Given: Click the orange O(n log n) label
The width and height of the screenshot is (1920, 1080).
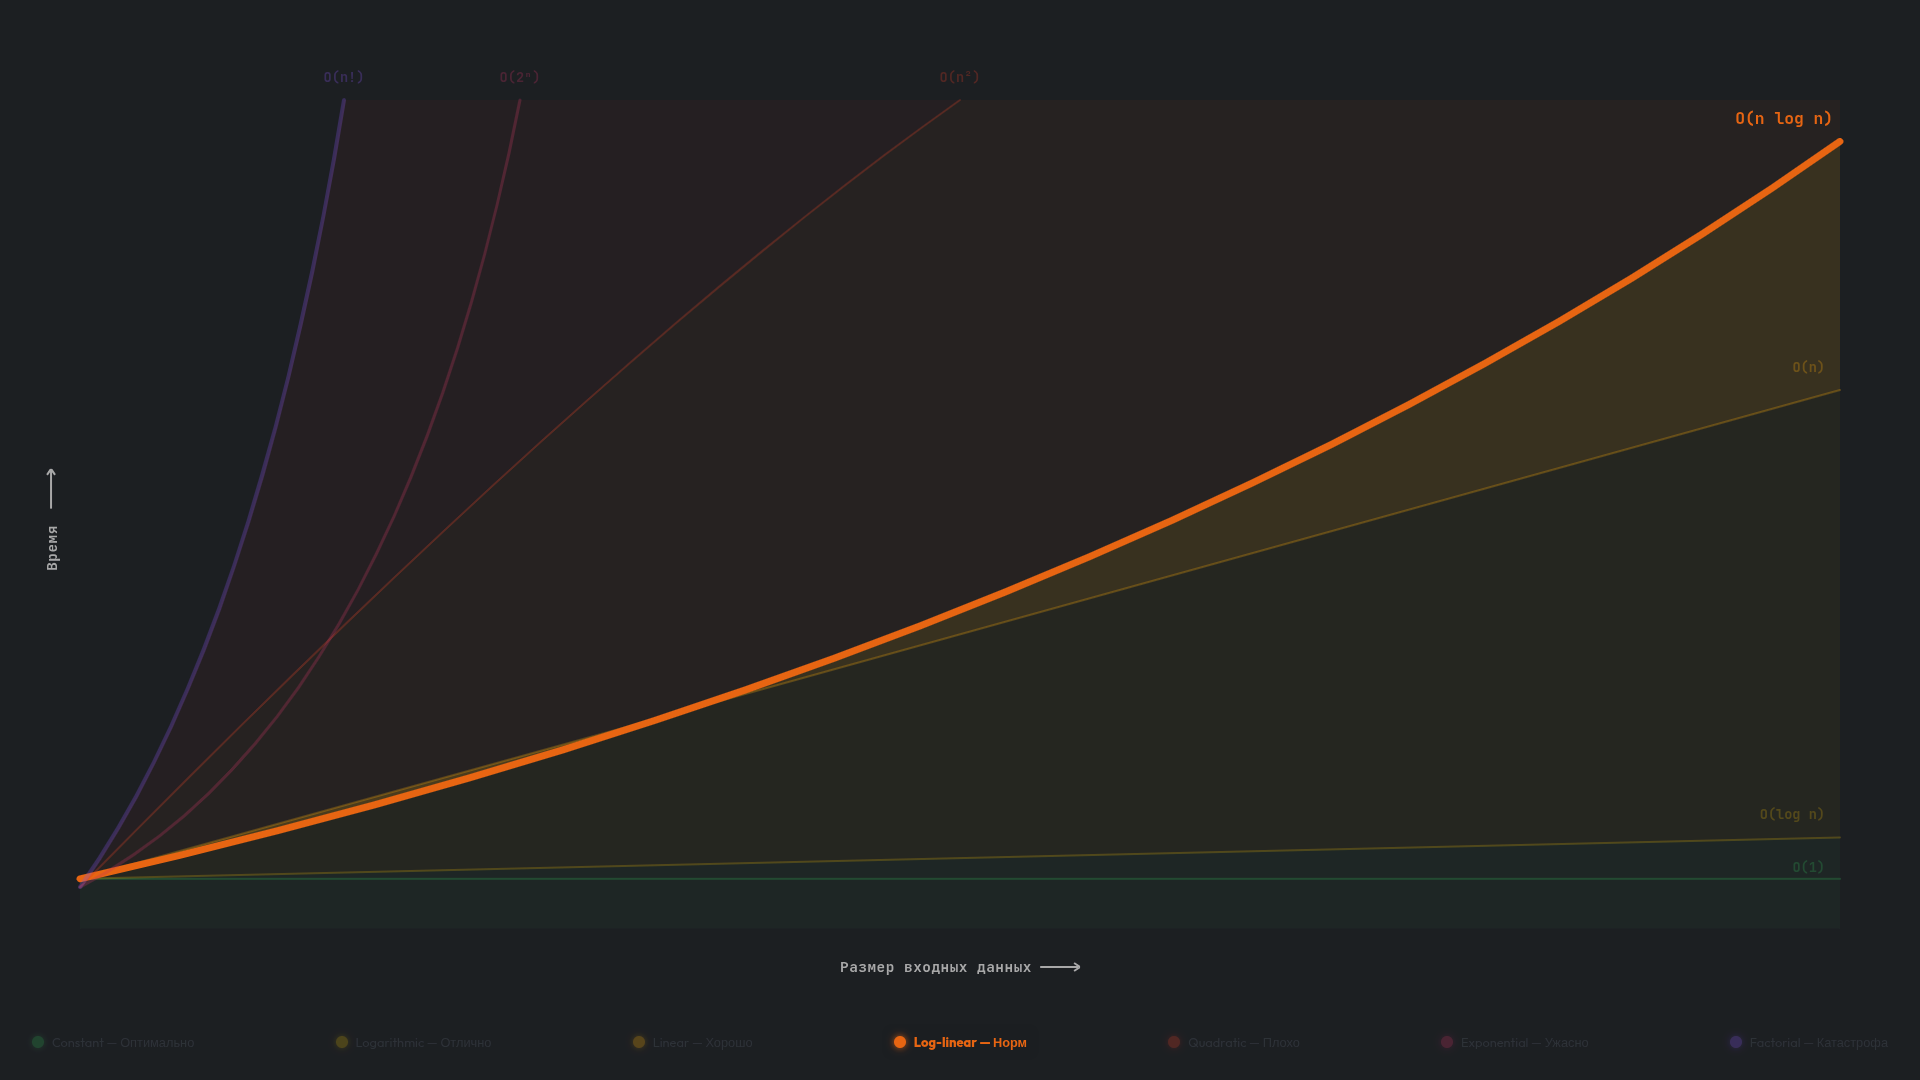Looking at the screenshot, I should (x=1783, y=118).
